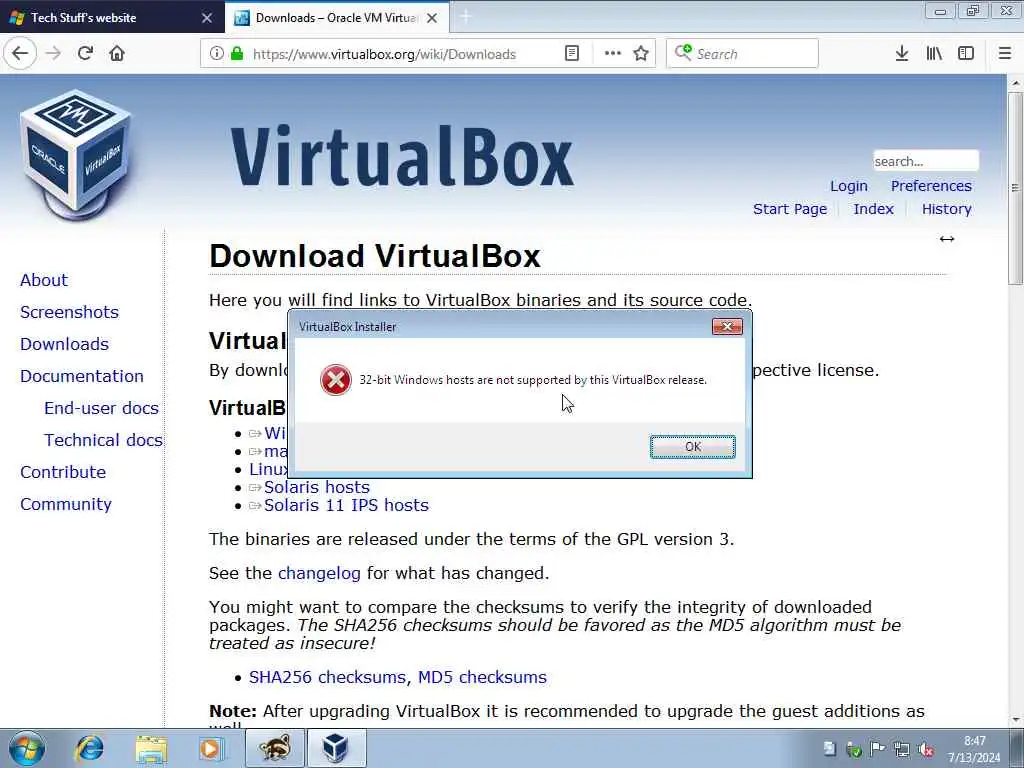Open page actions three-dots menu

[613, 54]
